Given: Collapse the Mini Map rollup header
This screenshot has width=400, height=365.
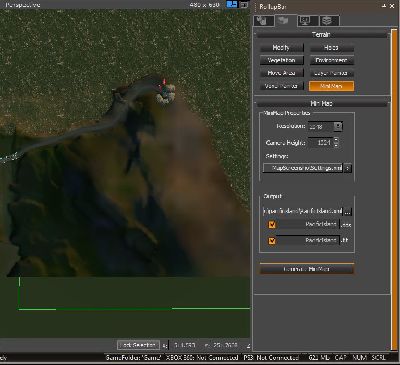Looking at the screenshot, I should point(321,104).
